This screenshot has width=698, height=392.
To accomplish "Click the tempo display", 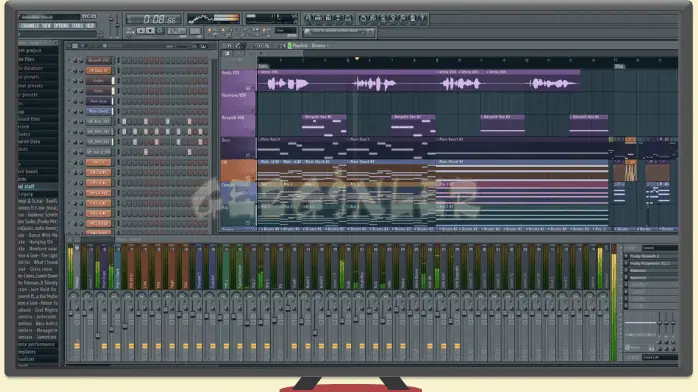I will point(177,31).
